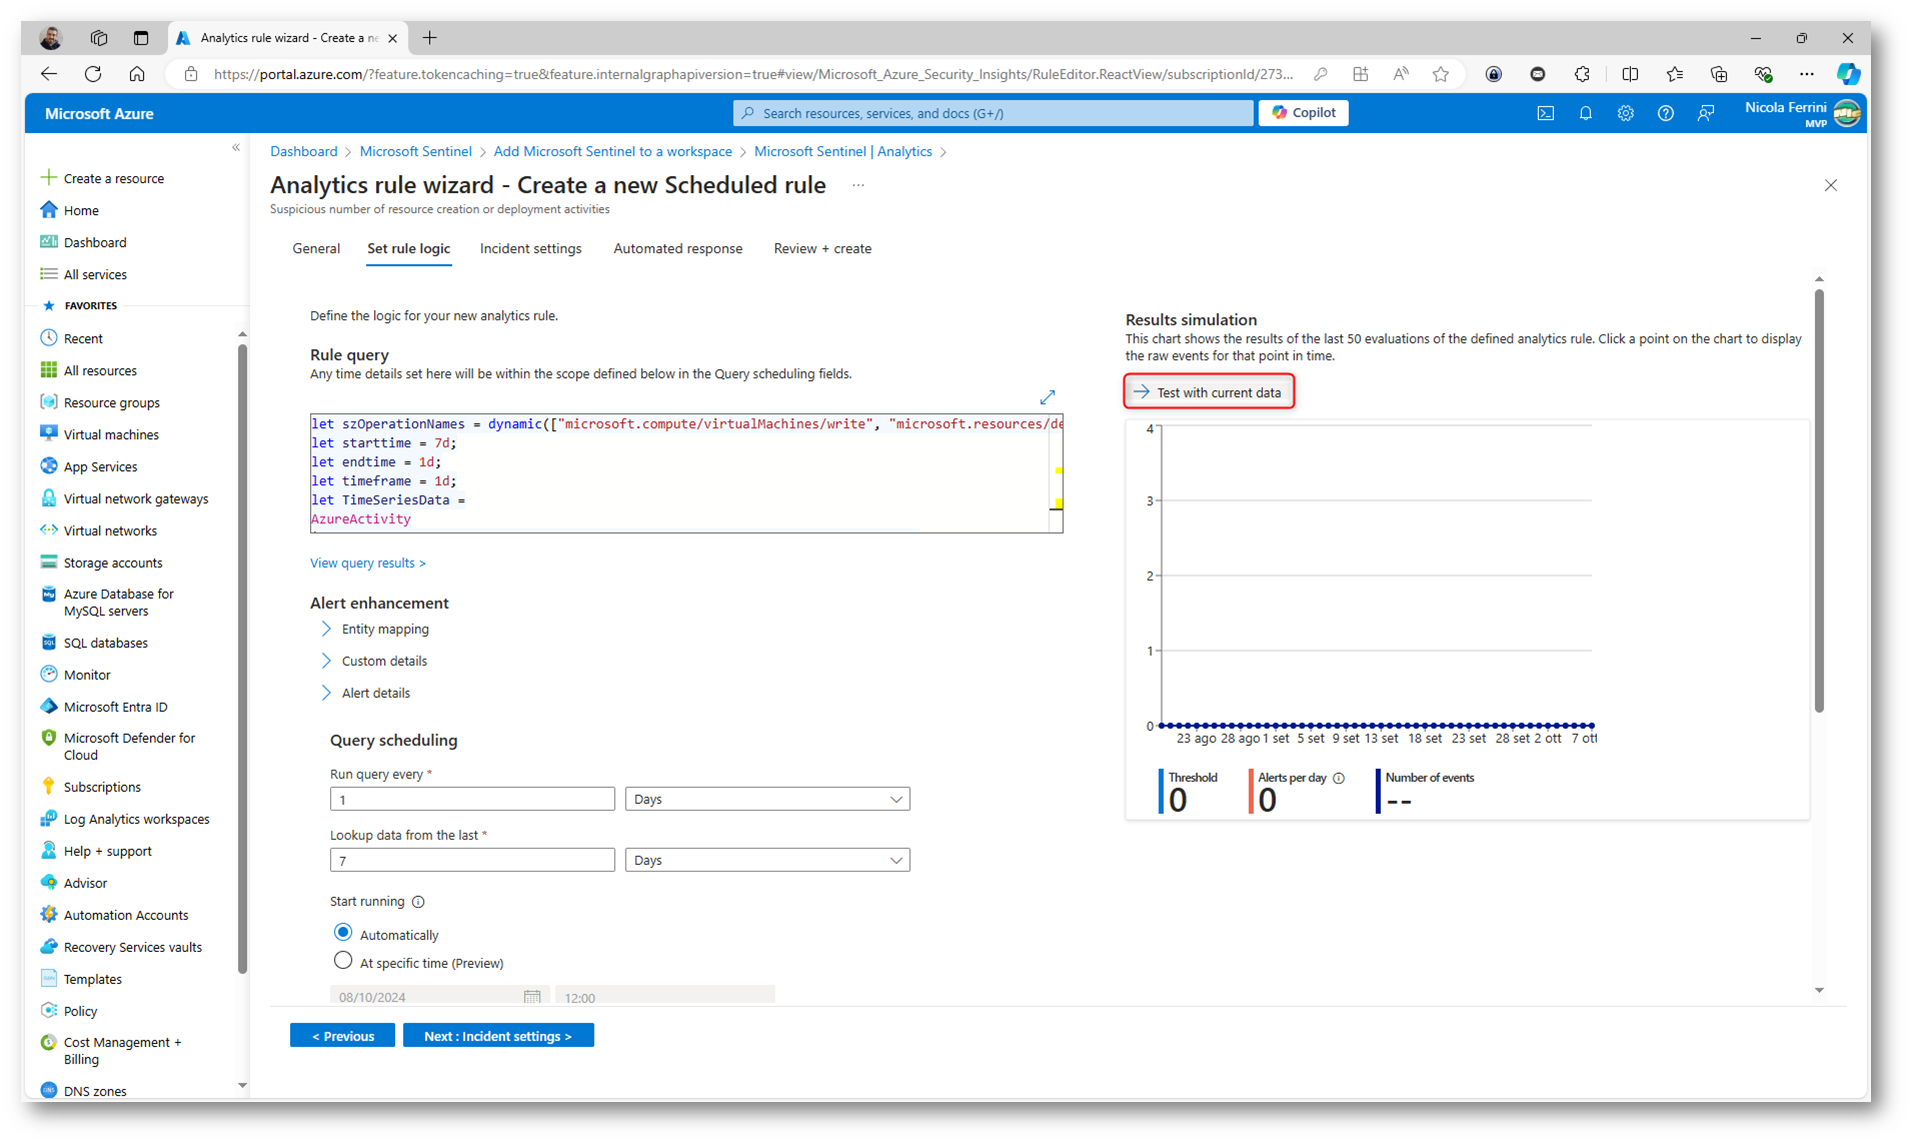Open Microsoft Sentinel | Analytics breadcrumb
1913x1144 pixels.
click(x=842, y=151)
